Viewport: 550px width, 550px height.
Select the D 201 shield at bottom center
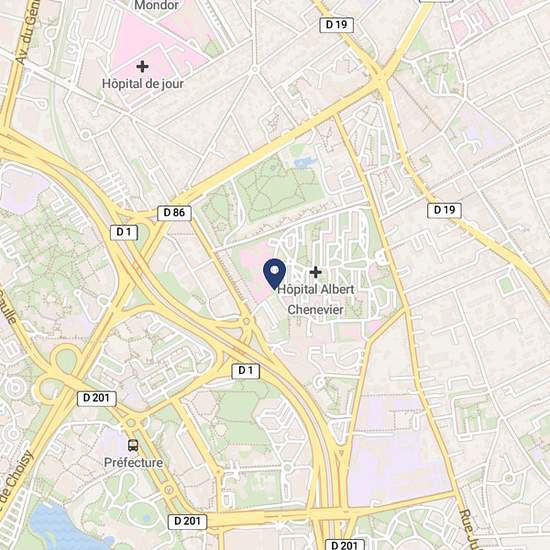click(x=187, y=522)
